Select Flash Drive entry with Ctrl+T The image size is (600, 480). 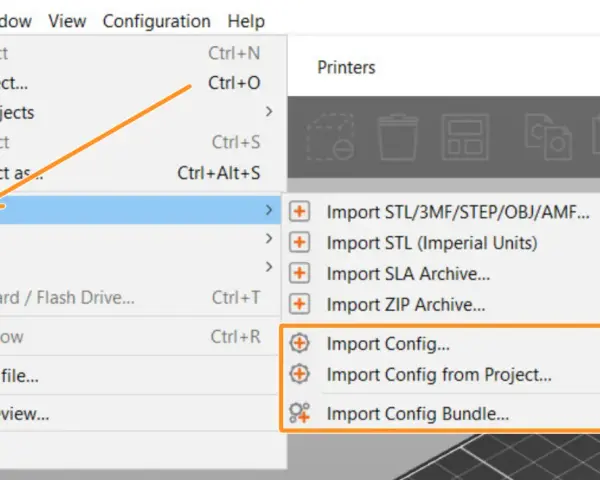click(140, 297)
